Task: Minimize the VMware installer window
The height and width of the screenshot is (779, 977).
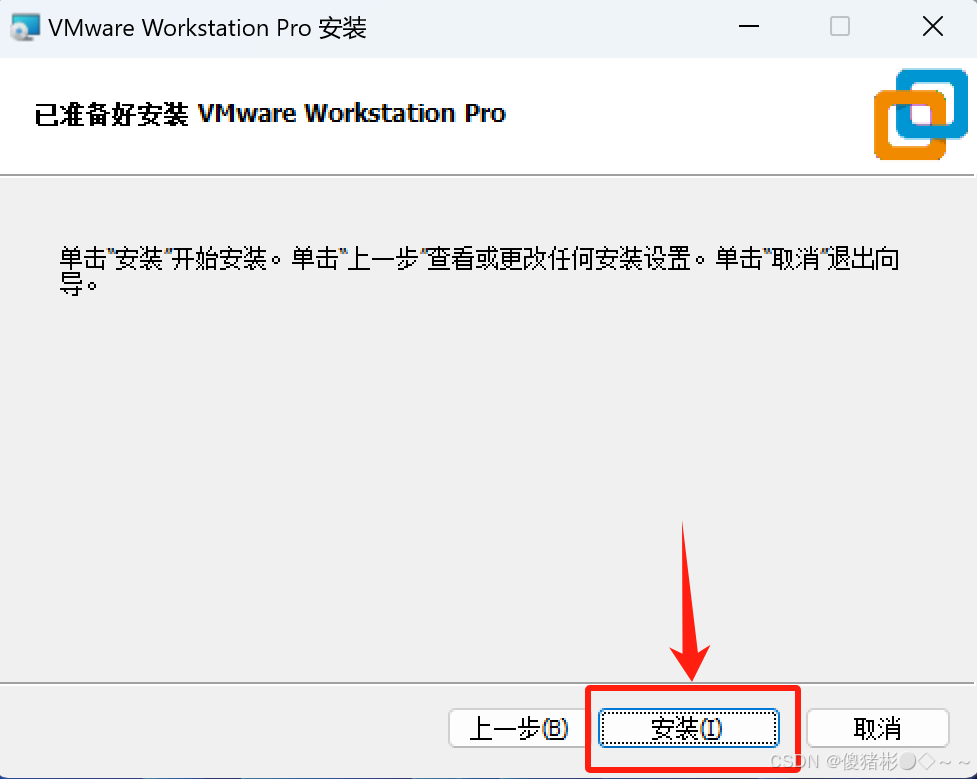Action: tap(748, 27)
